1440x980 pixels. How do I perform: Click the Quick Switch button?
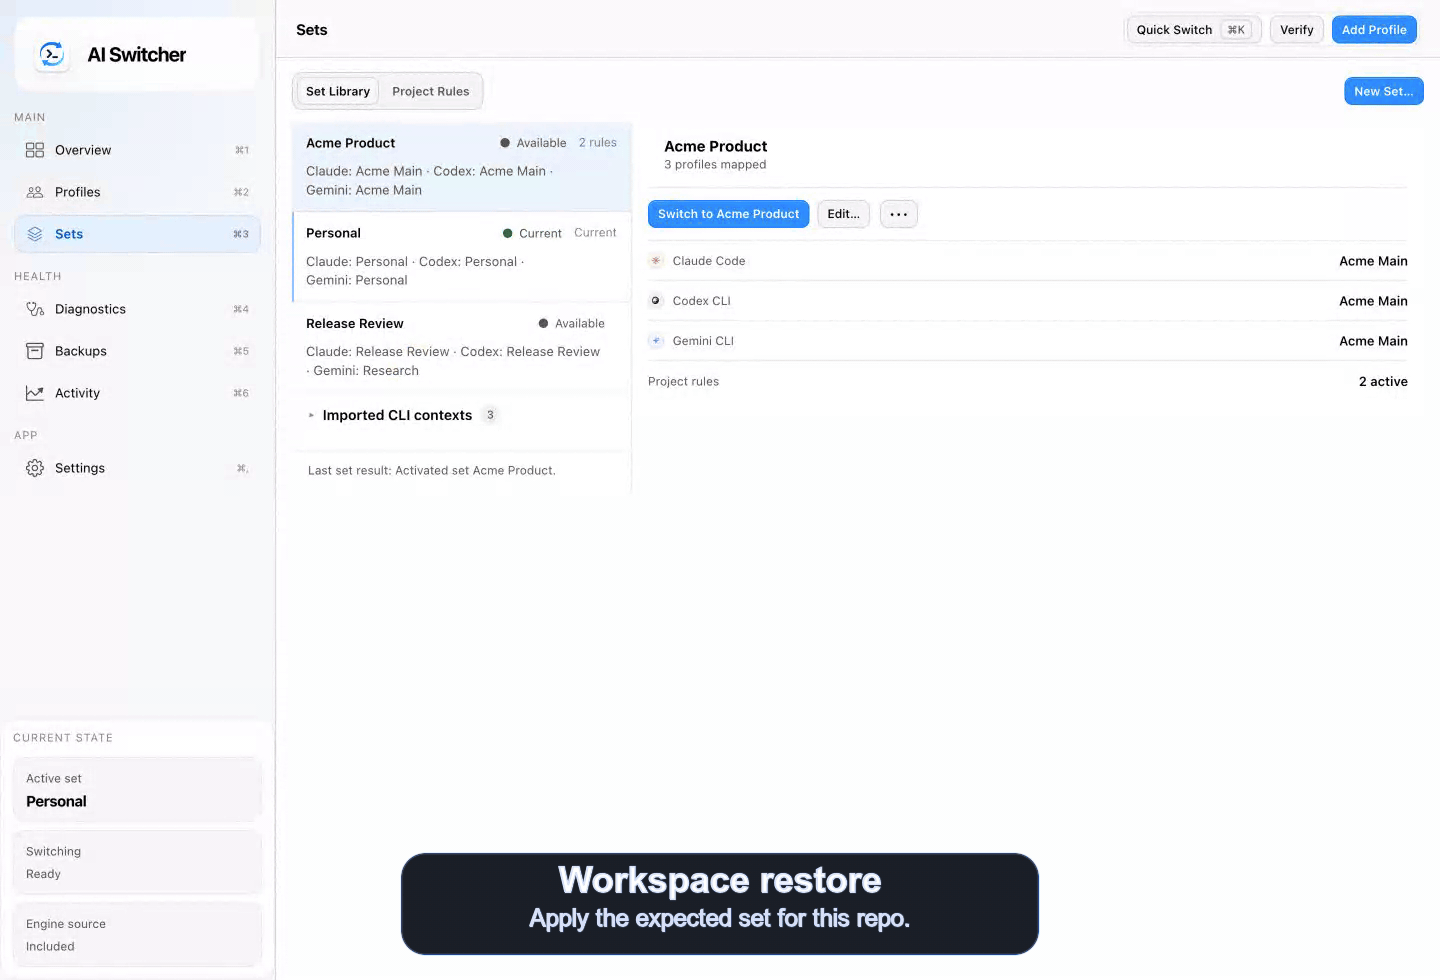click(1193, 30)
